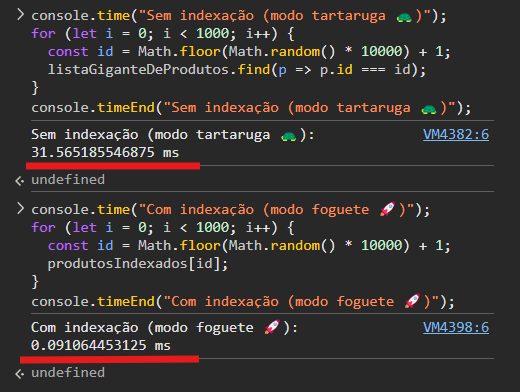The image size is (520, 392).
Task: Click console.timeEnd "Sem indexação" line
Action: click(x=251, y=108)
